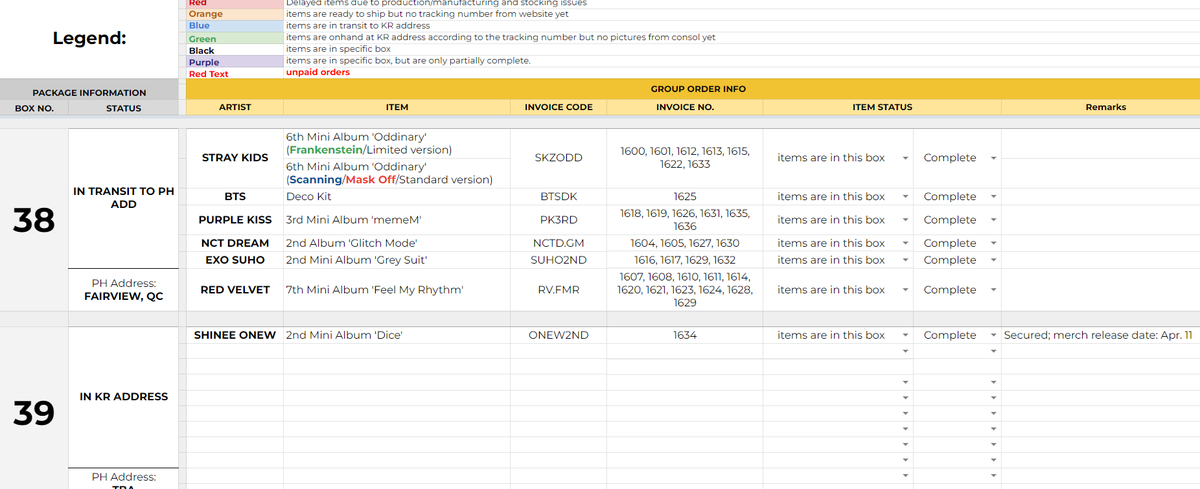Click the 'items are in transit to KR address' description

358,26
